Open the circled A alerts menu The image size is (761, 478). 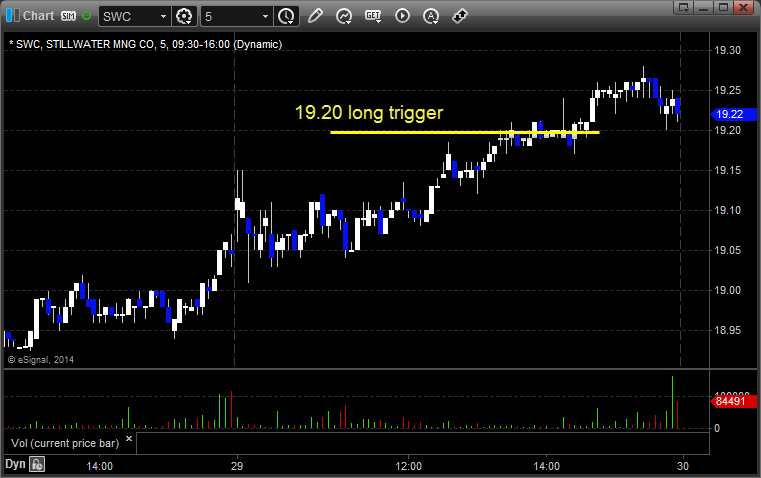(431, 16)
